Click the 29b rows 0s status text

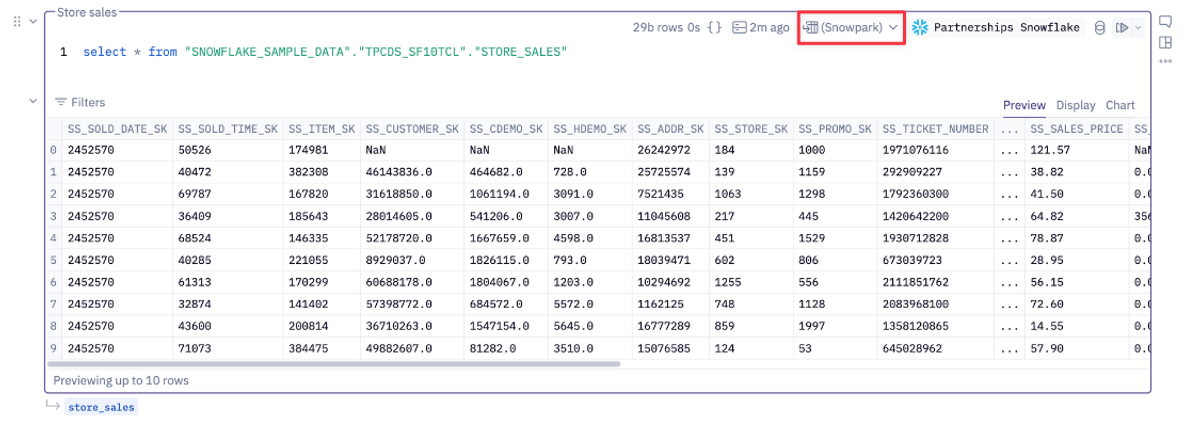coord(667,28)
